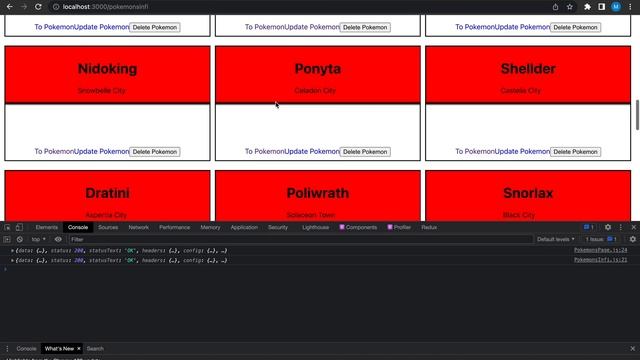This screenshot has height=360, width=640.
Task: Open console settings gear
Action: (x=633, y=239)
